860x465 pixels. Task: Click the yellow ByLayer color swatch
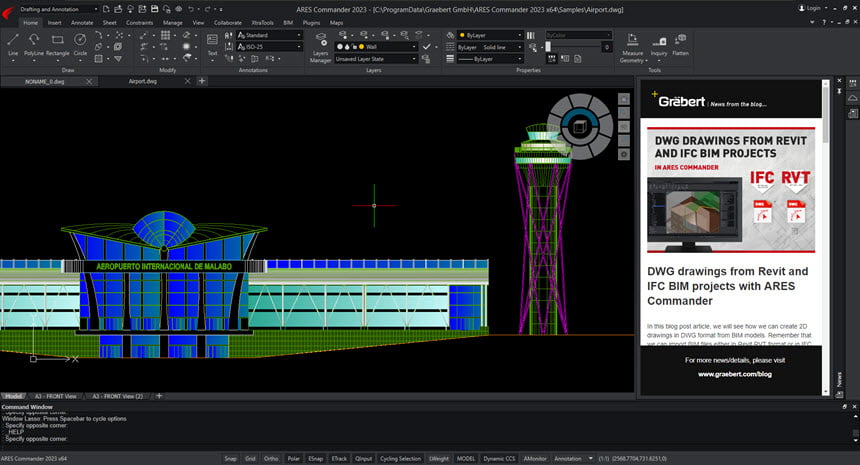462,35
